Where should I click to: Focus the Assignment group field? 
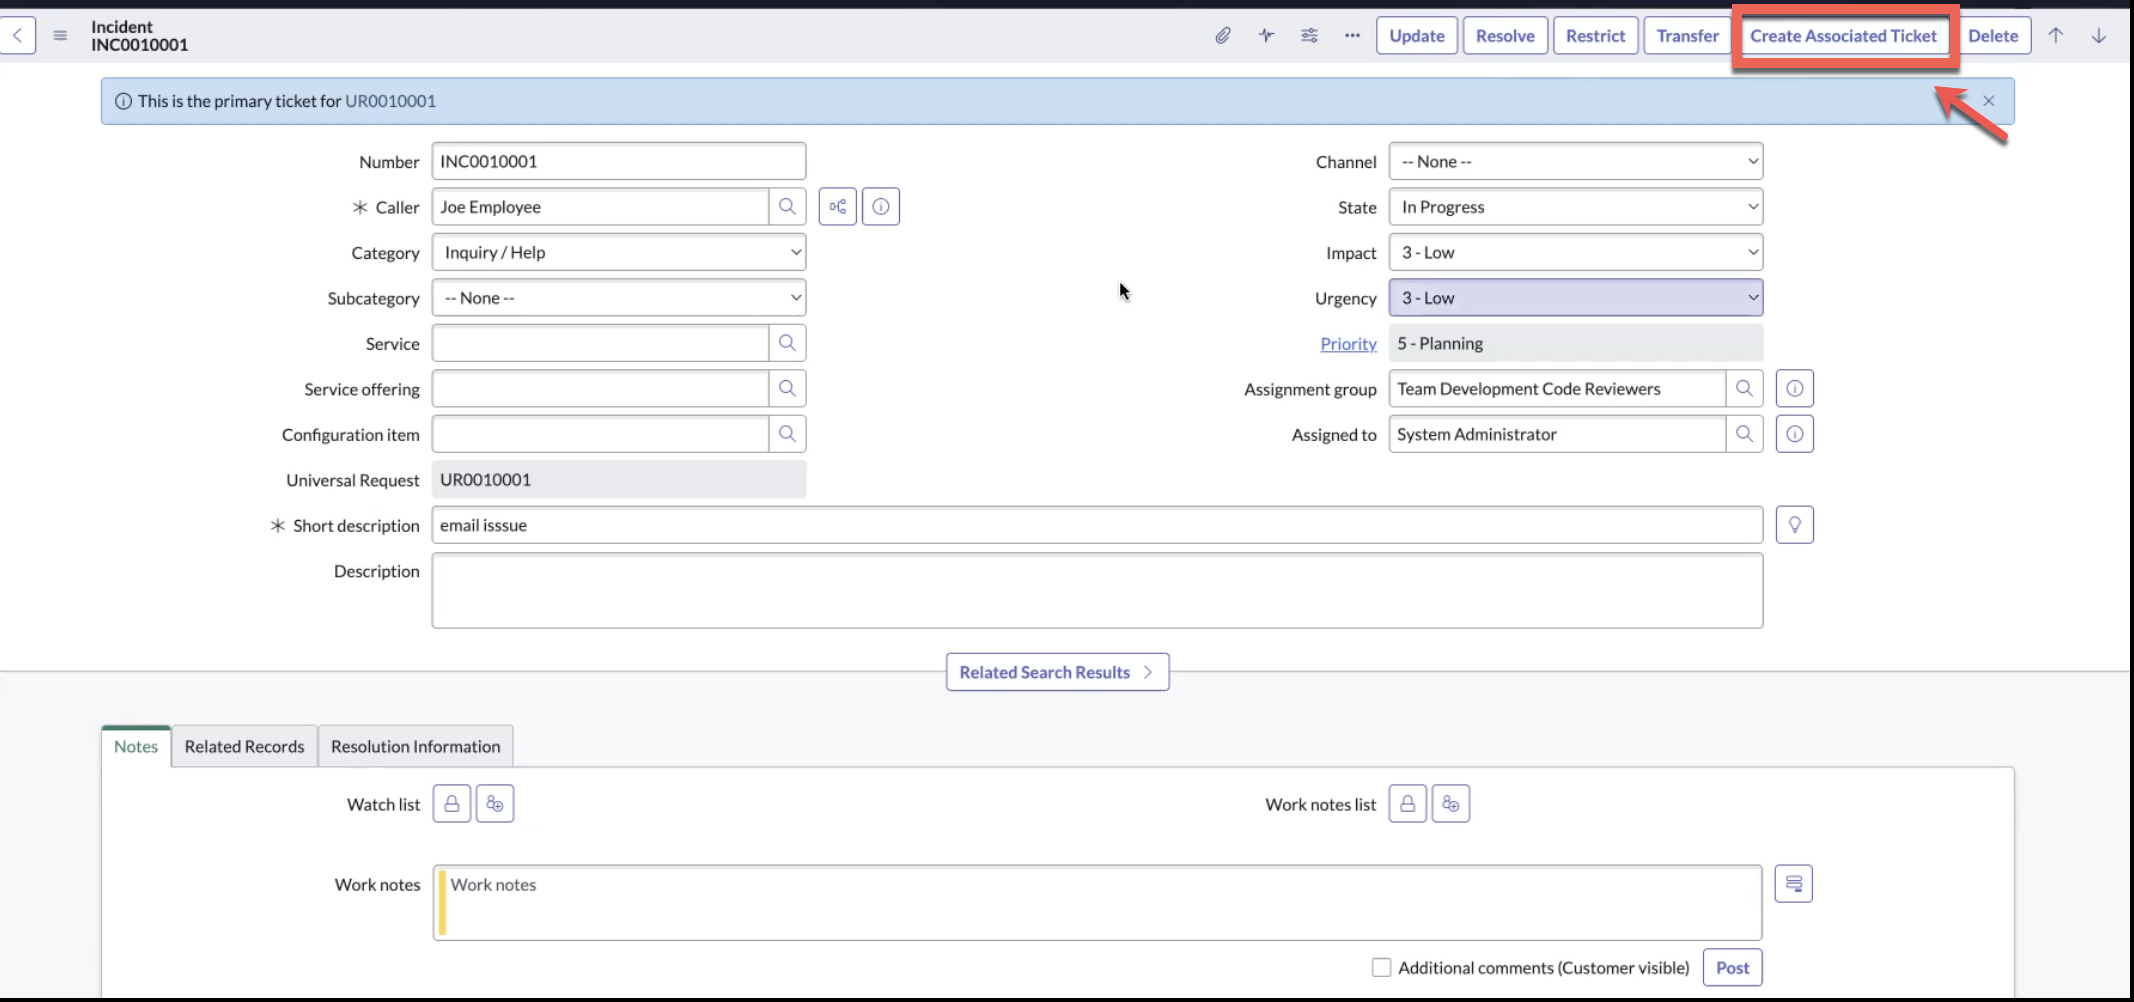[1557, 388]
